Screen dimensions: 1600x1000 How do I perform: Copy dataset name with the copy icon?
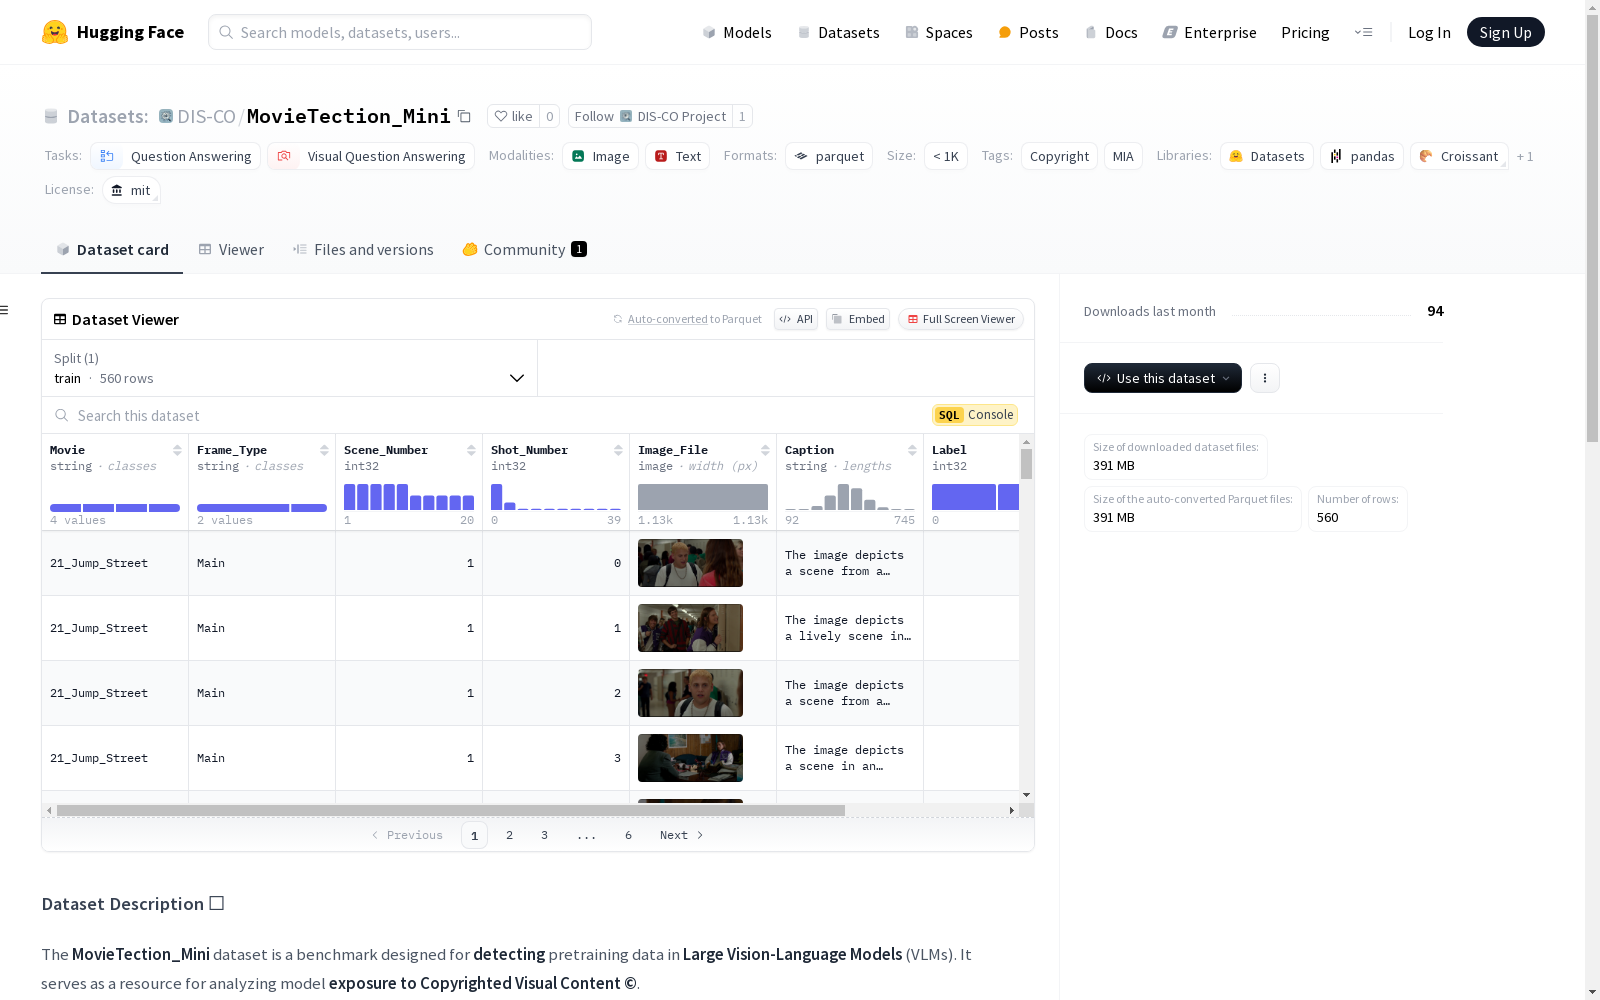[x=464, y=116]
